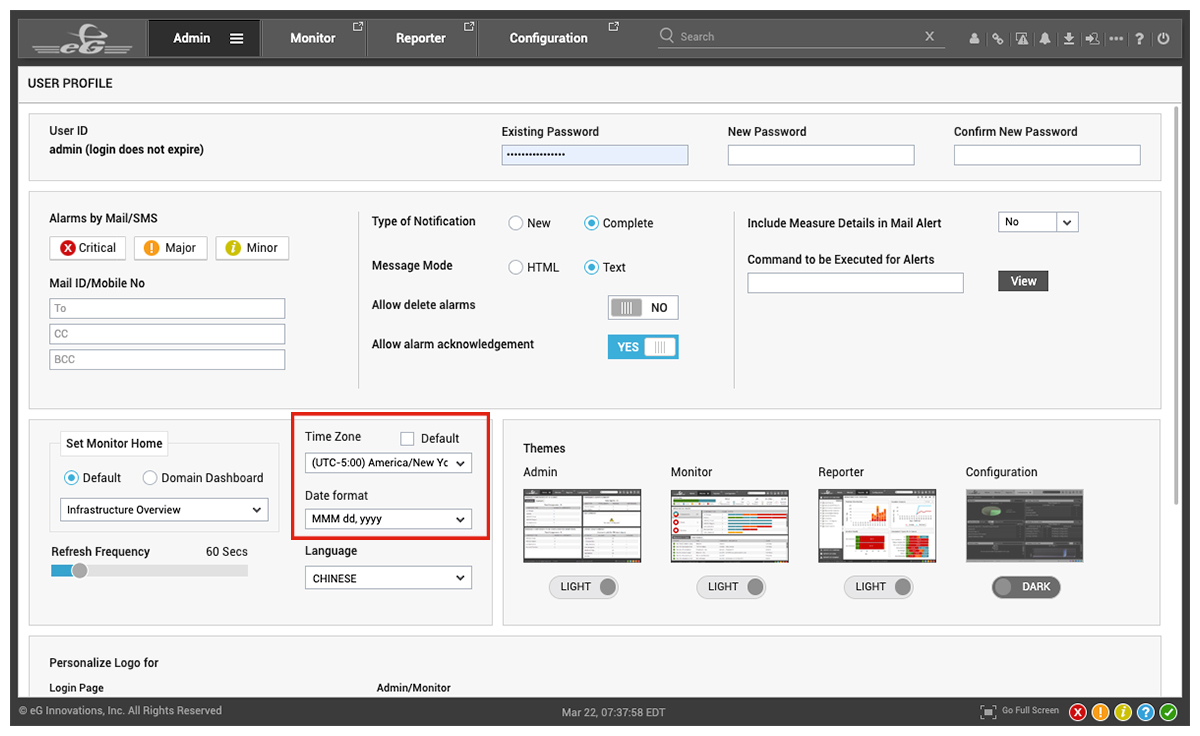This screenshot has height=736, width=1200.
Task: Click the BCC mail ID field
Action: point(167,360)
